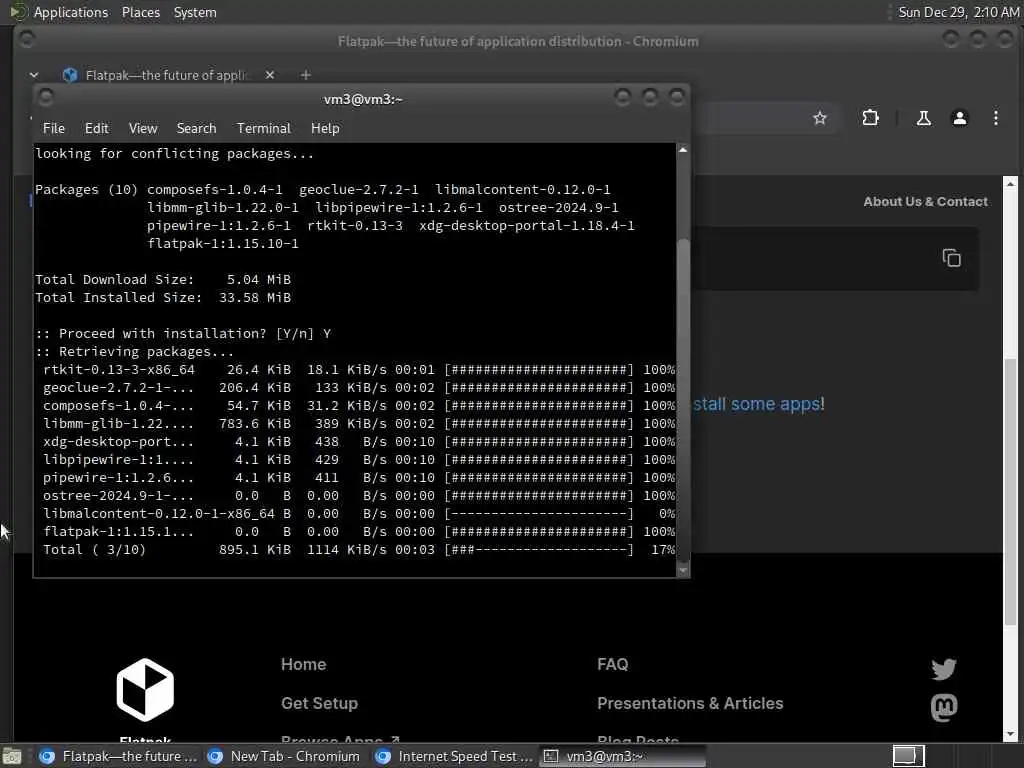This screenshot has height=768, width=1024.
Task: Switch to Flatpak taskbar entry
Action: (x=118, y=756)
